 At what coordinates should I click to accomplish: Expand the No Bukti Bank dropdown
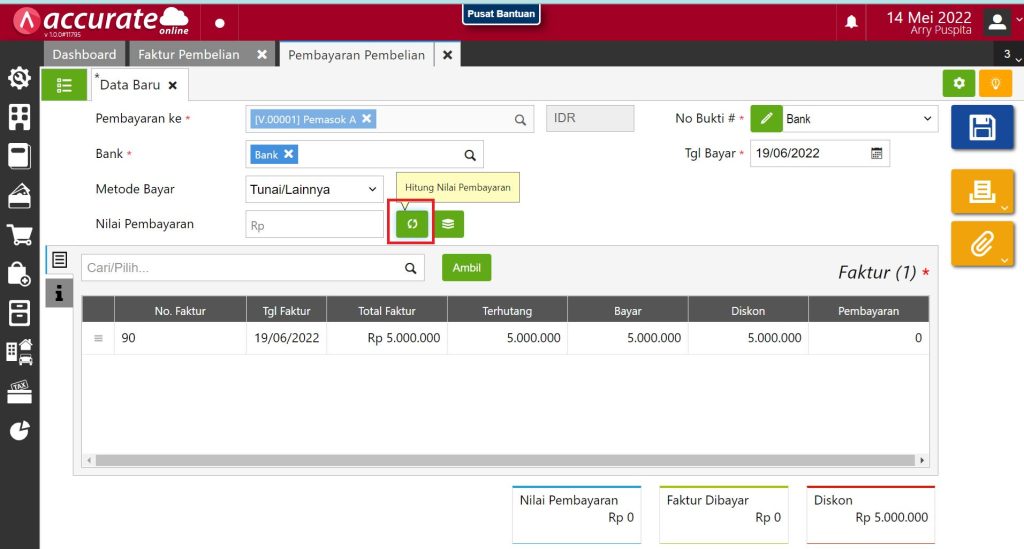[859, 119]
